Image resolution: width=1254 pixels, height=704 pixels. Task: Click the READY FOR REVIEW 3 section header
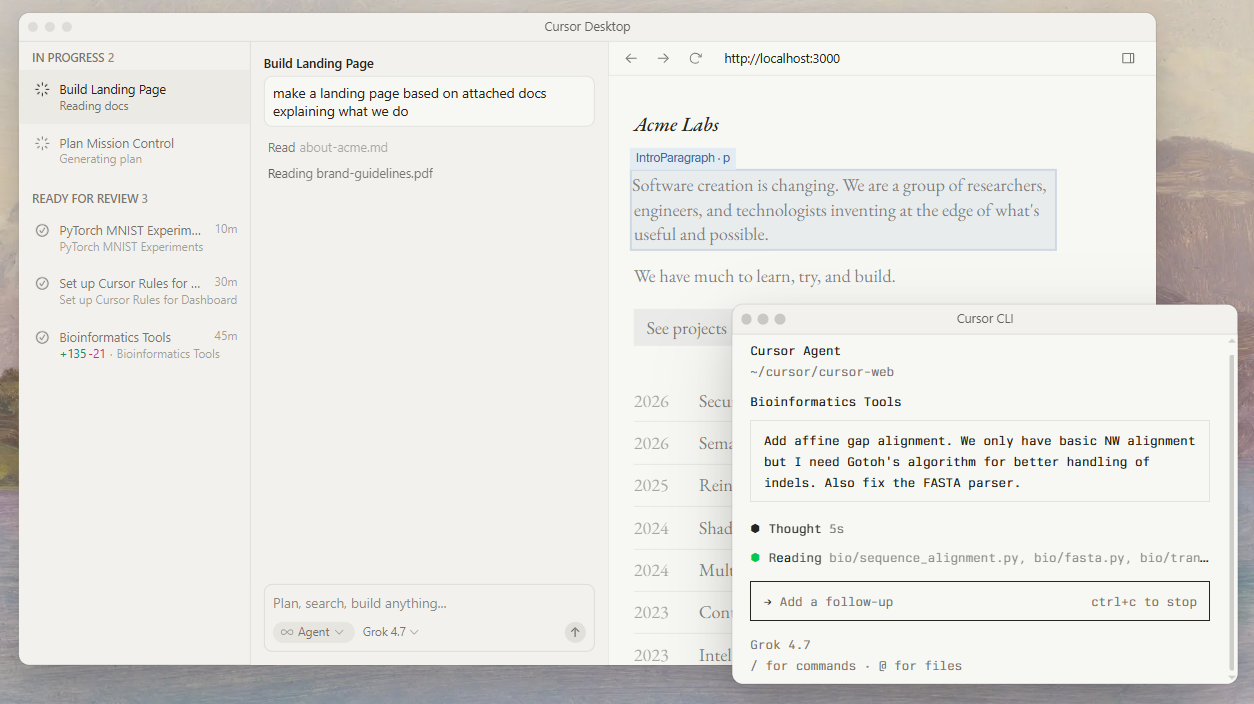tap(90, 198)
